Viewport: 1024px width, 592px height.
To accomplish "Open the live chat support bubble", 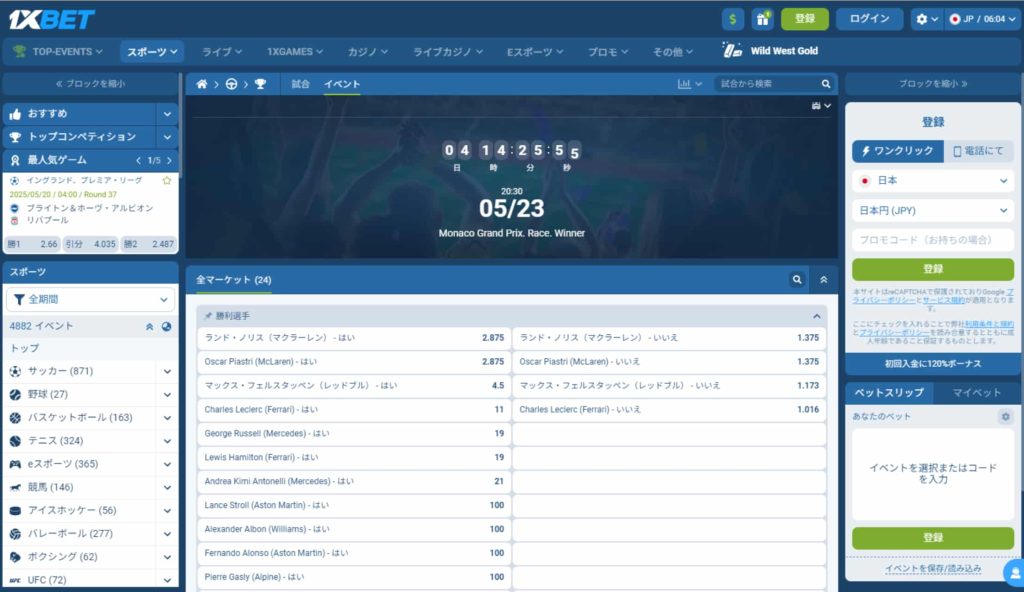I will click(x=1014, y=572).
